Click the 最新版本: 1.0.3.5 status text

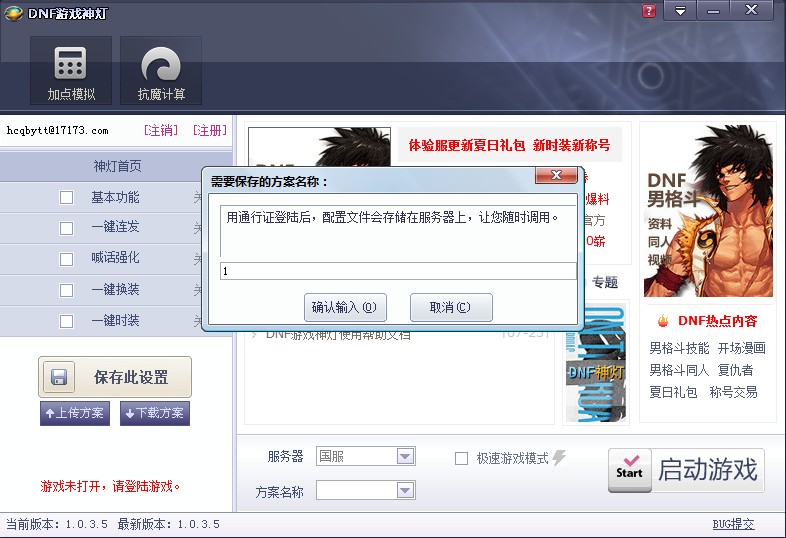[x=168, y=524]
